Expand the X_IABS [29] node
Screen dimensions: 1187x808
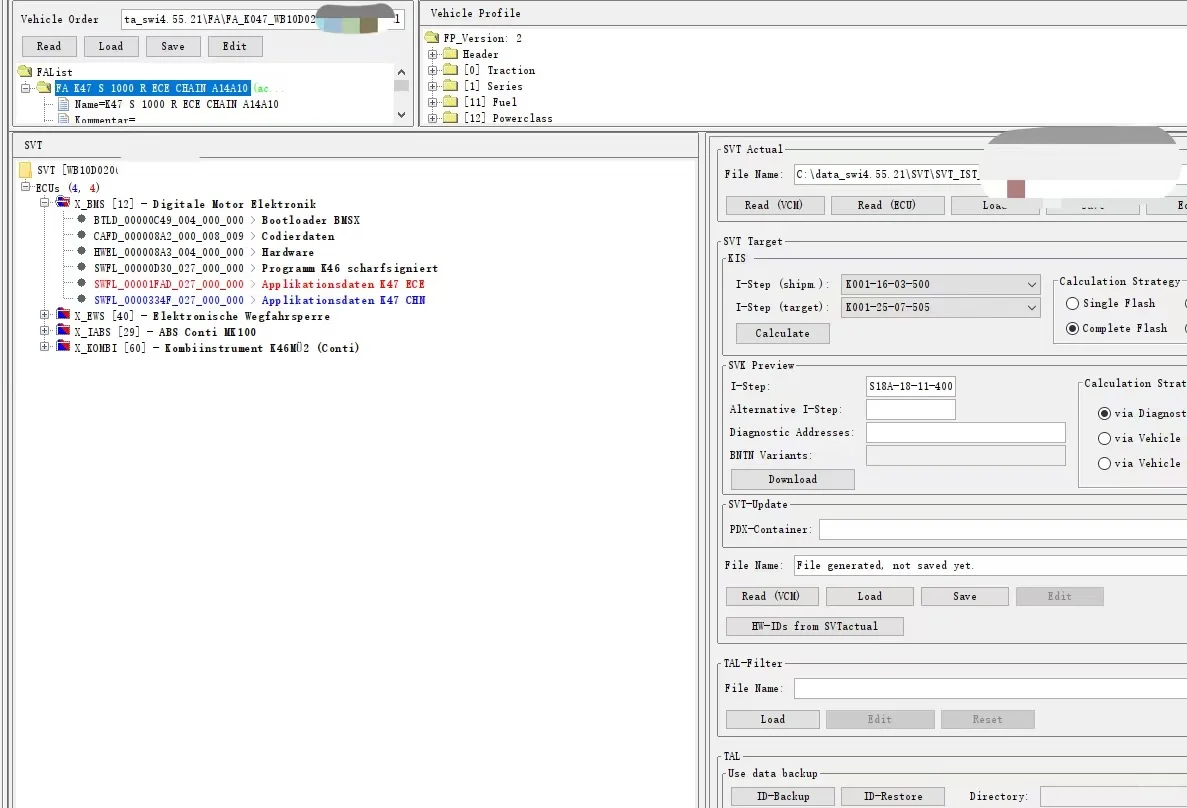[45, 331]
